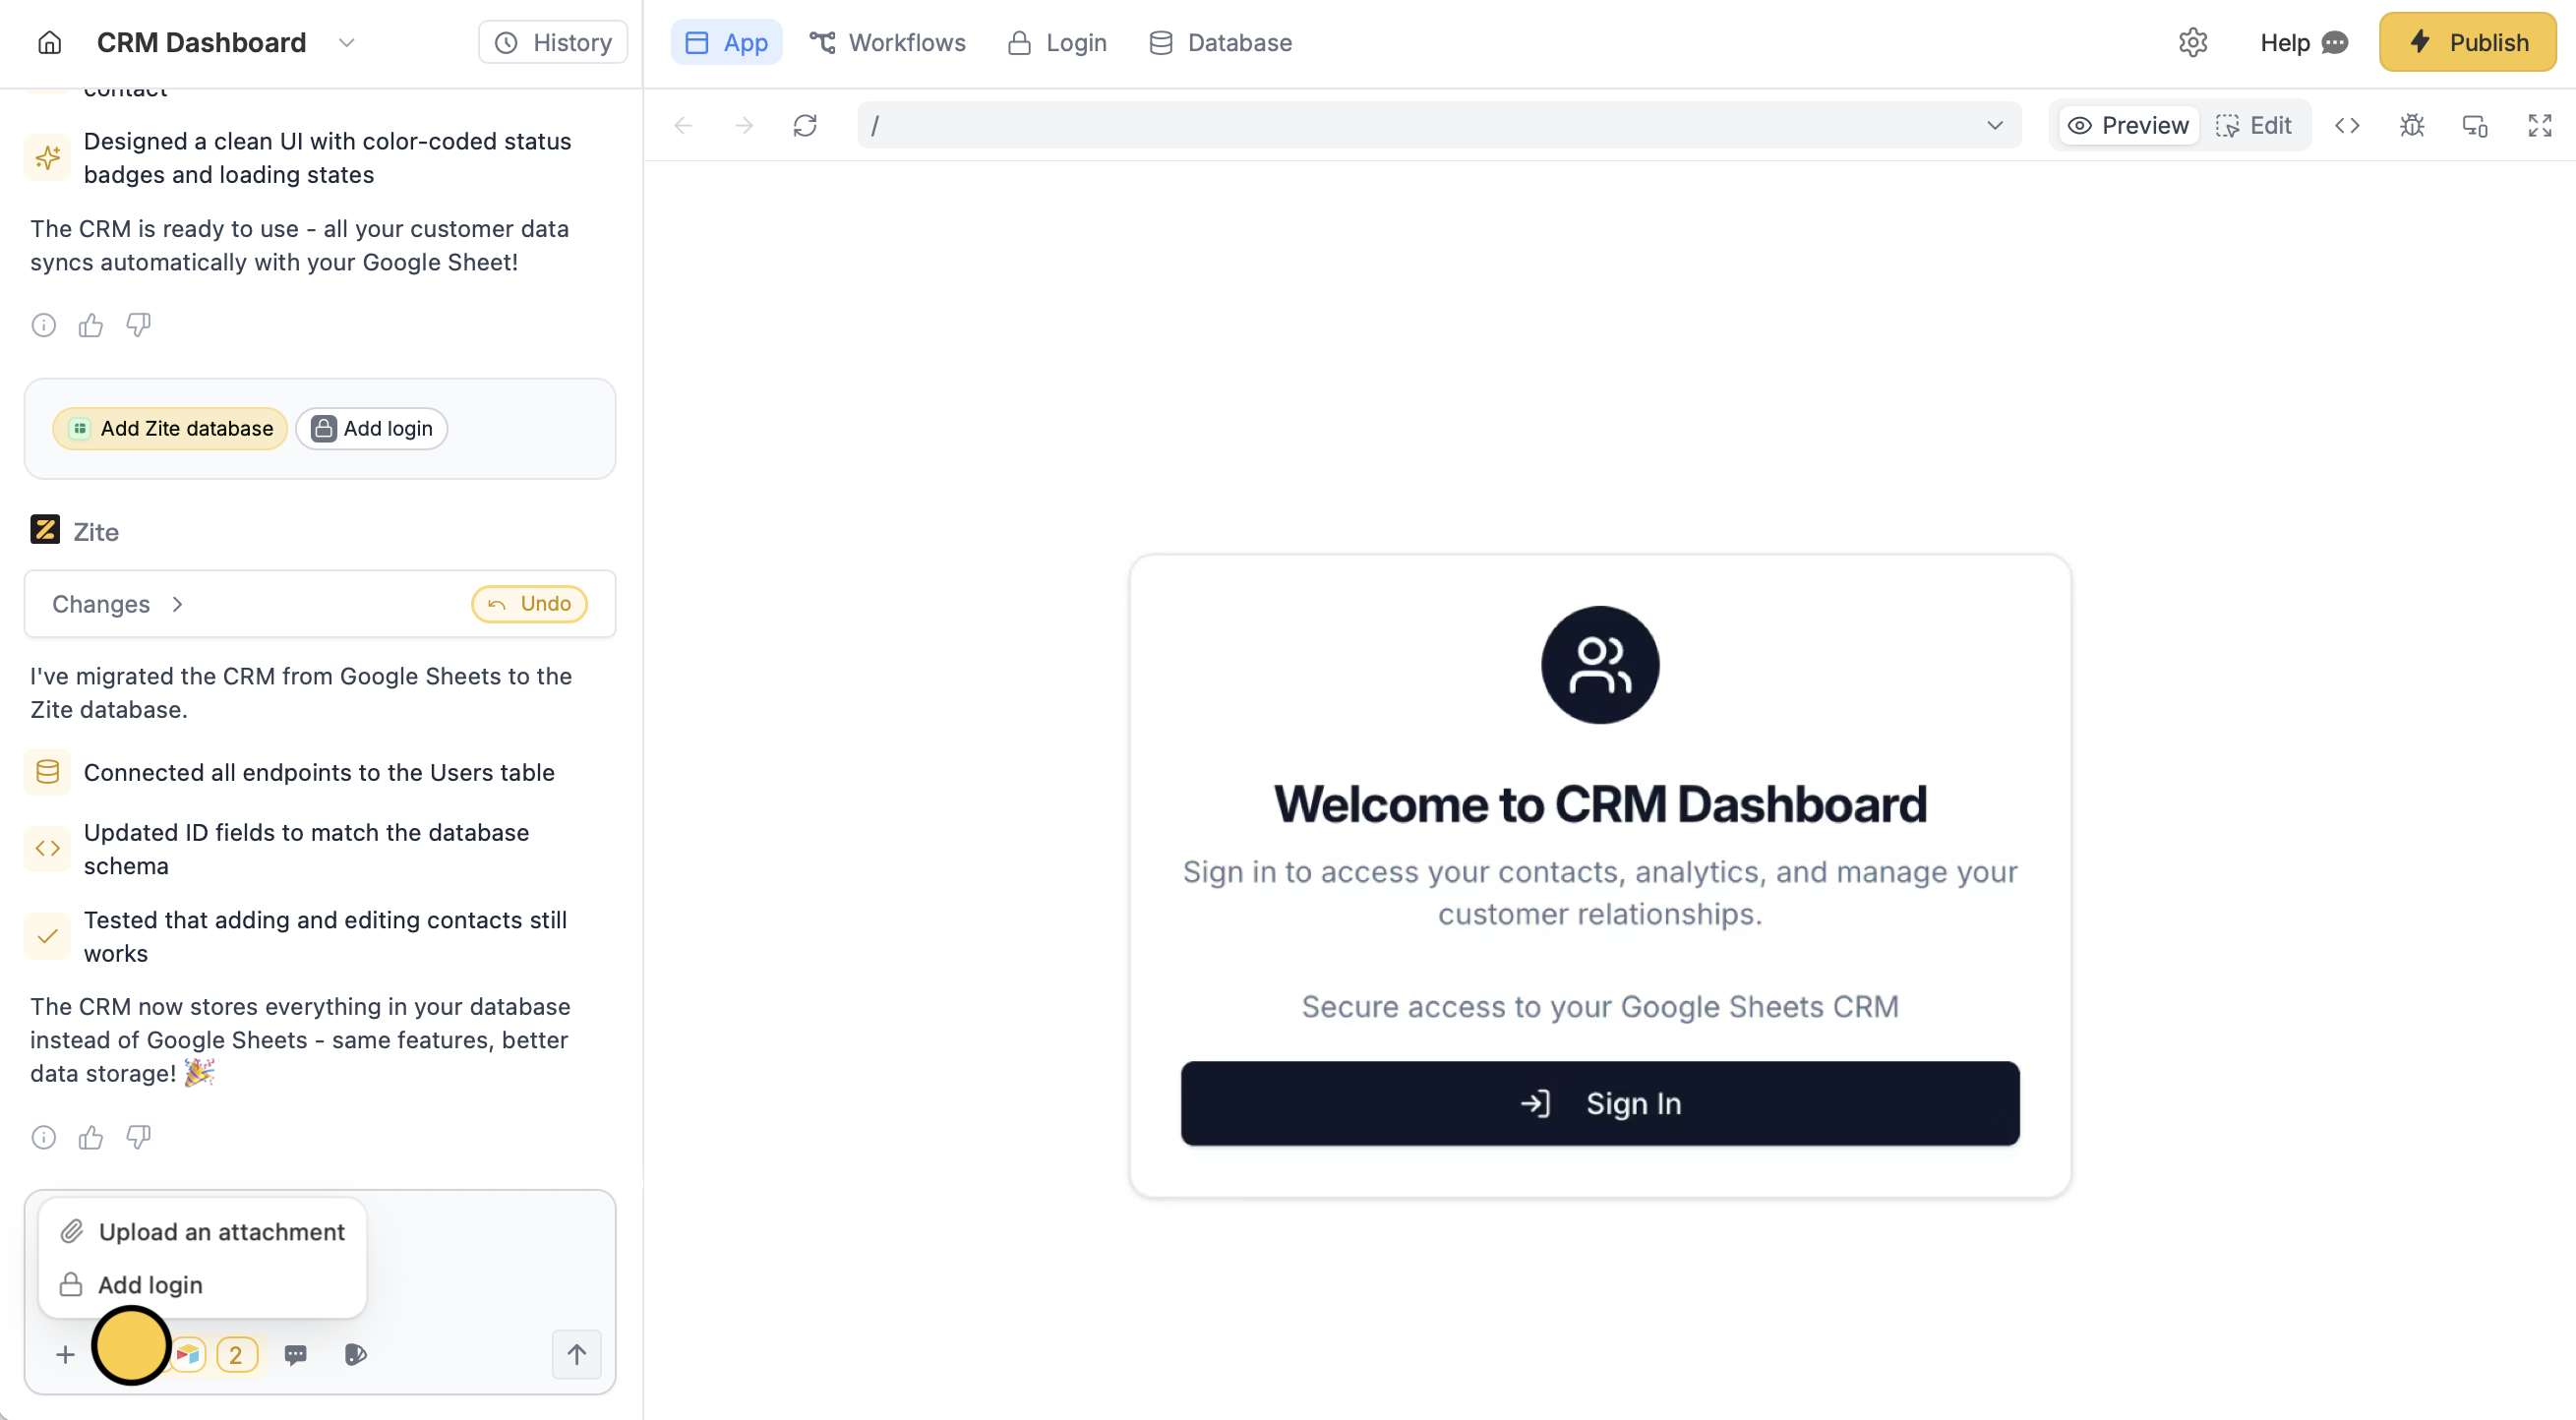
Task: Click thumbs up on latest Zite message
Action: [91, 1137]
